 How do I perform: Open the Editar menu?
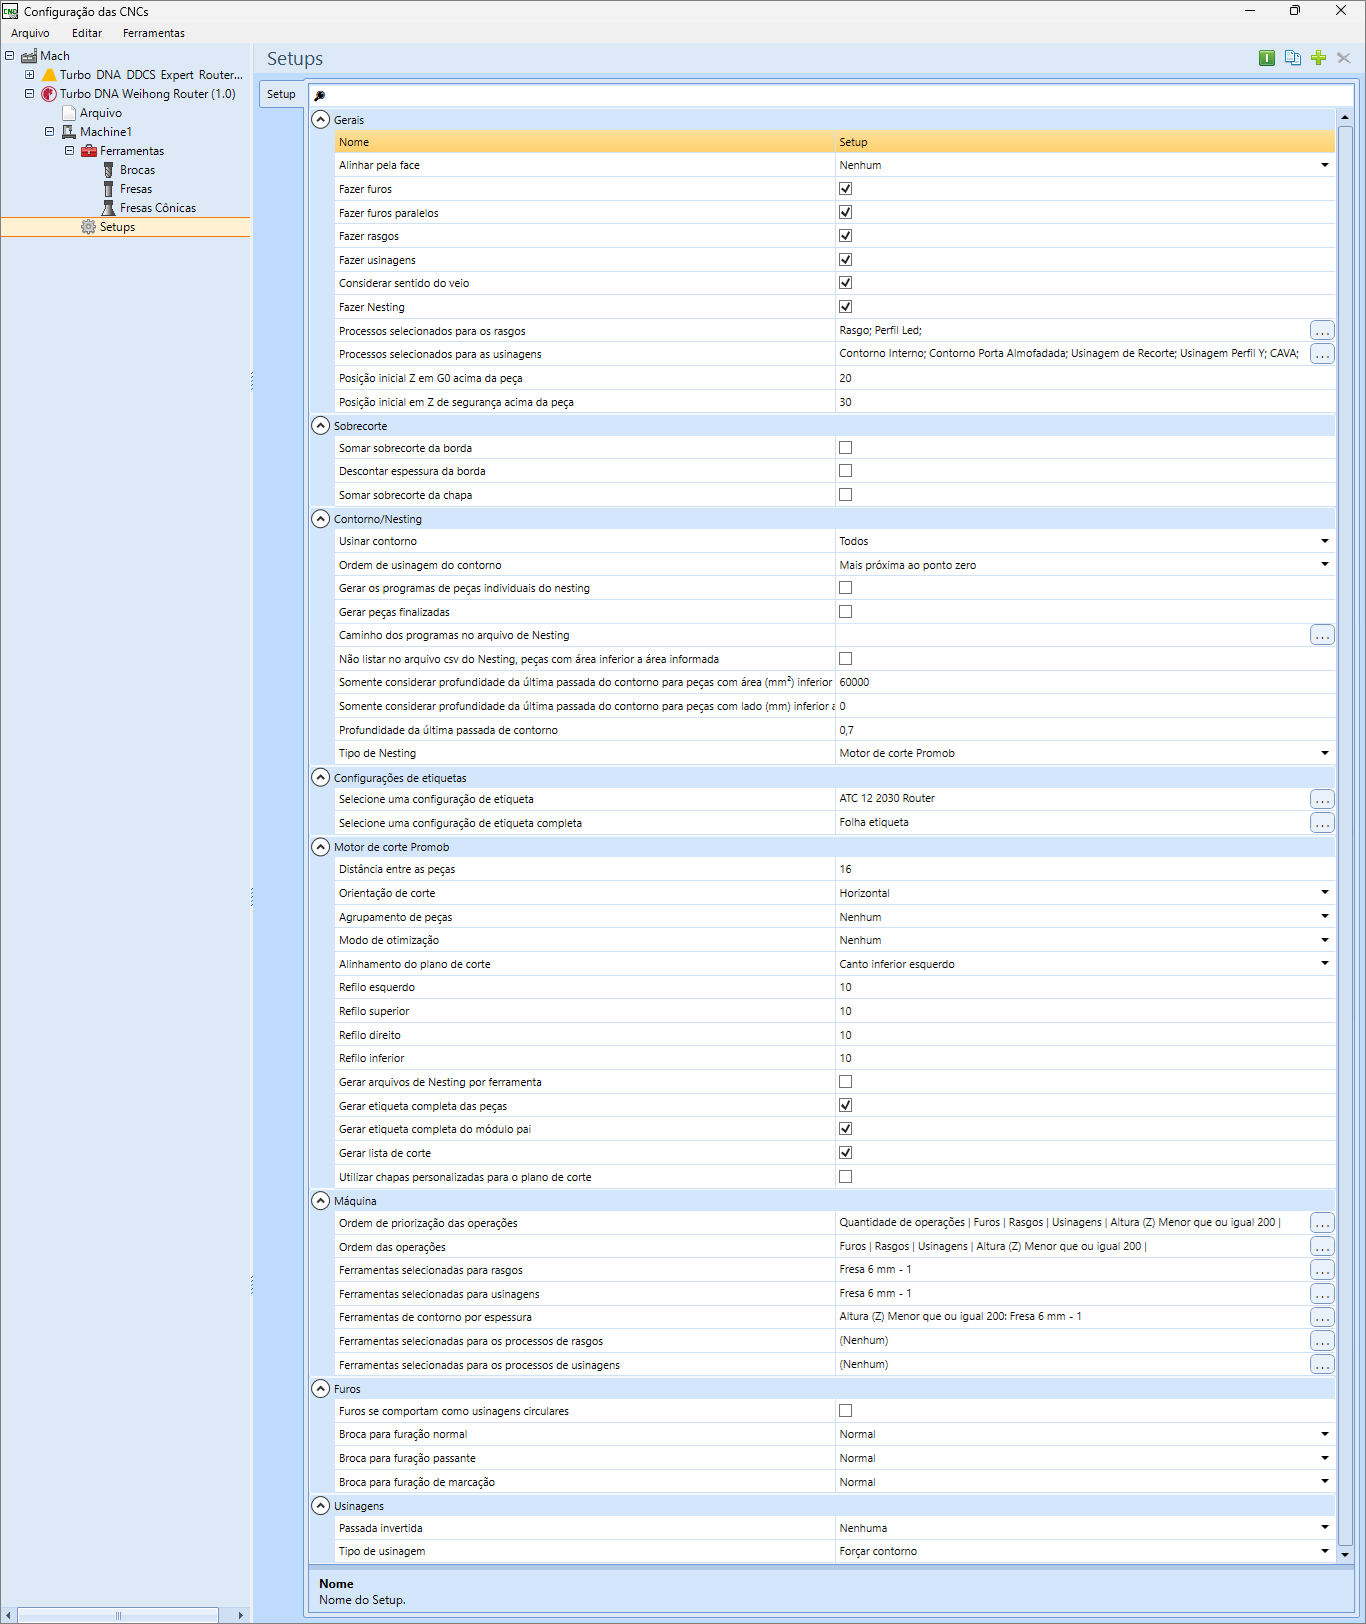click(87, 33)
